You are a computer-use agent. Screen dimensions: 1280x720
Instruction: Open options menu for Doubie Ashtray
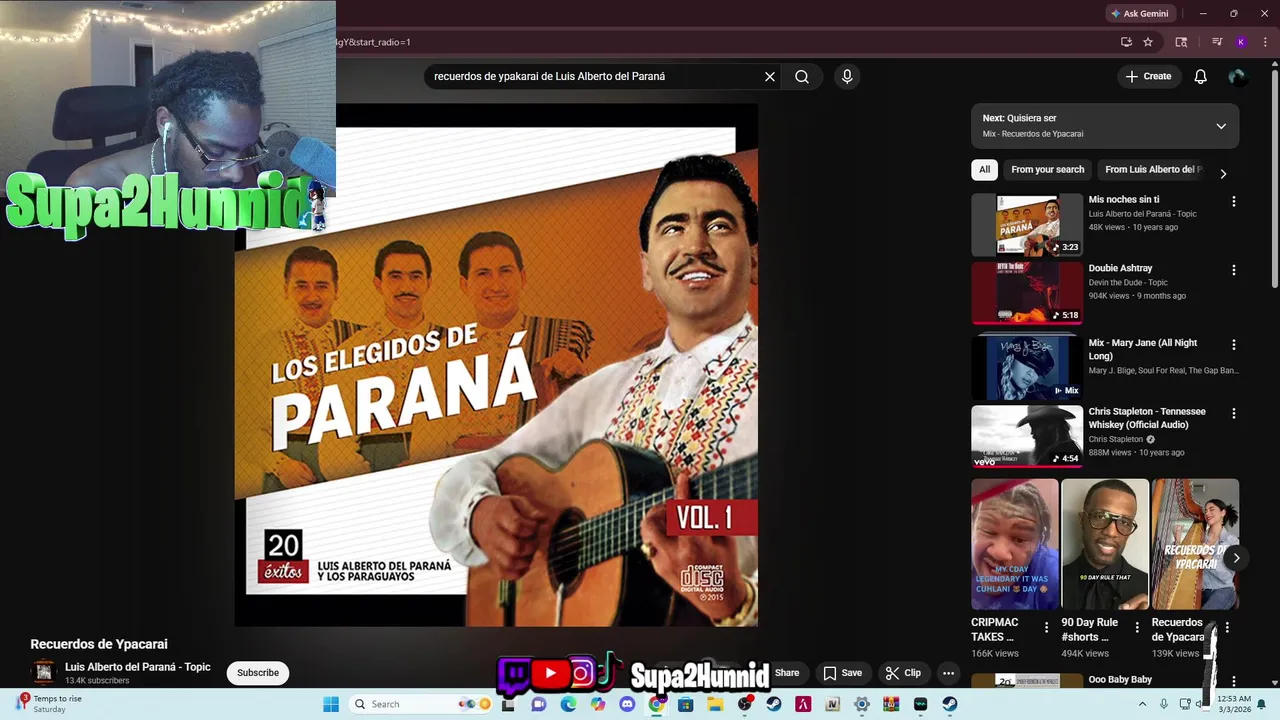(x=1233, y=270)
